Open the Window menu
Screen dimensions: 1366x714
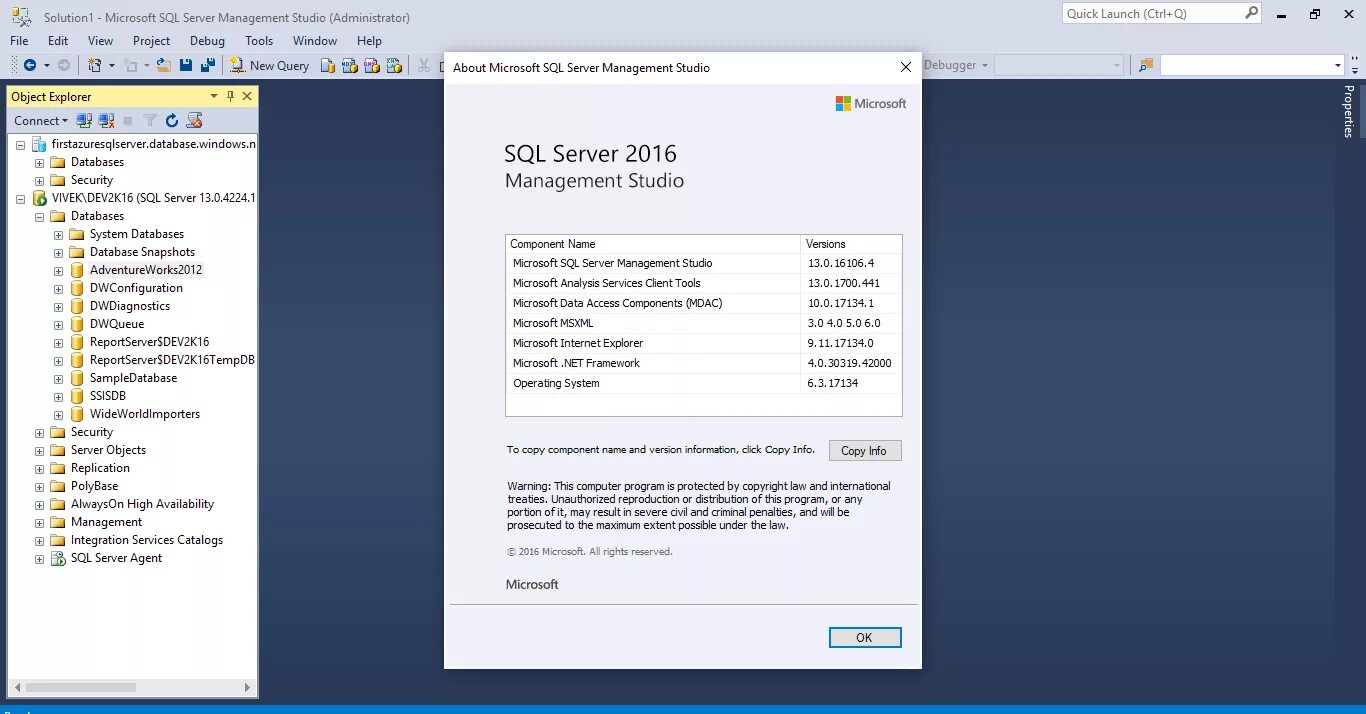click(x=315, y=41)
